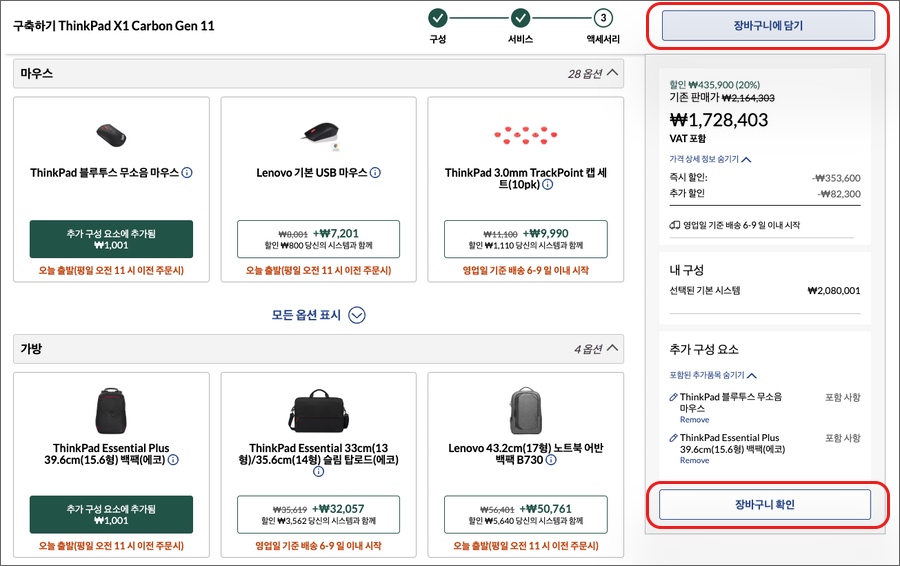Click the 가방 section heading
The height and width of the screenshot is (566, 900).
[x=32, y=348]
